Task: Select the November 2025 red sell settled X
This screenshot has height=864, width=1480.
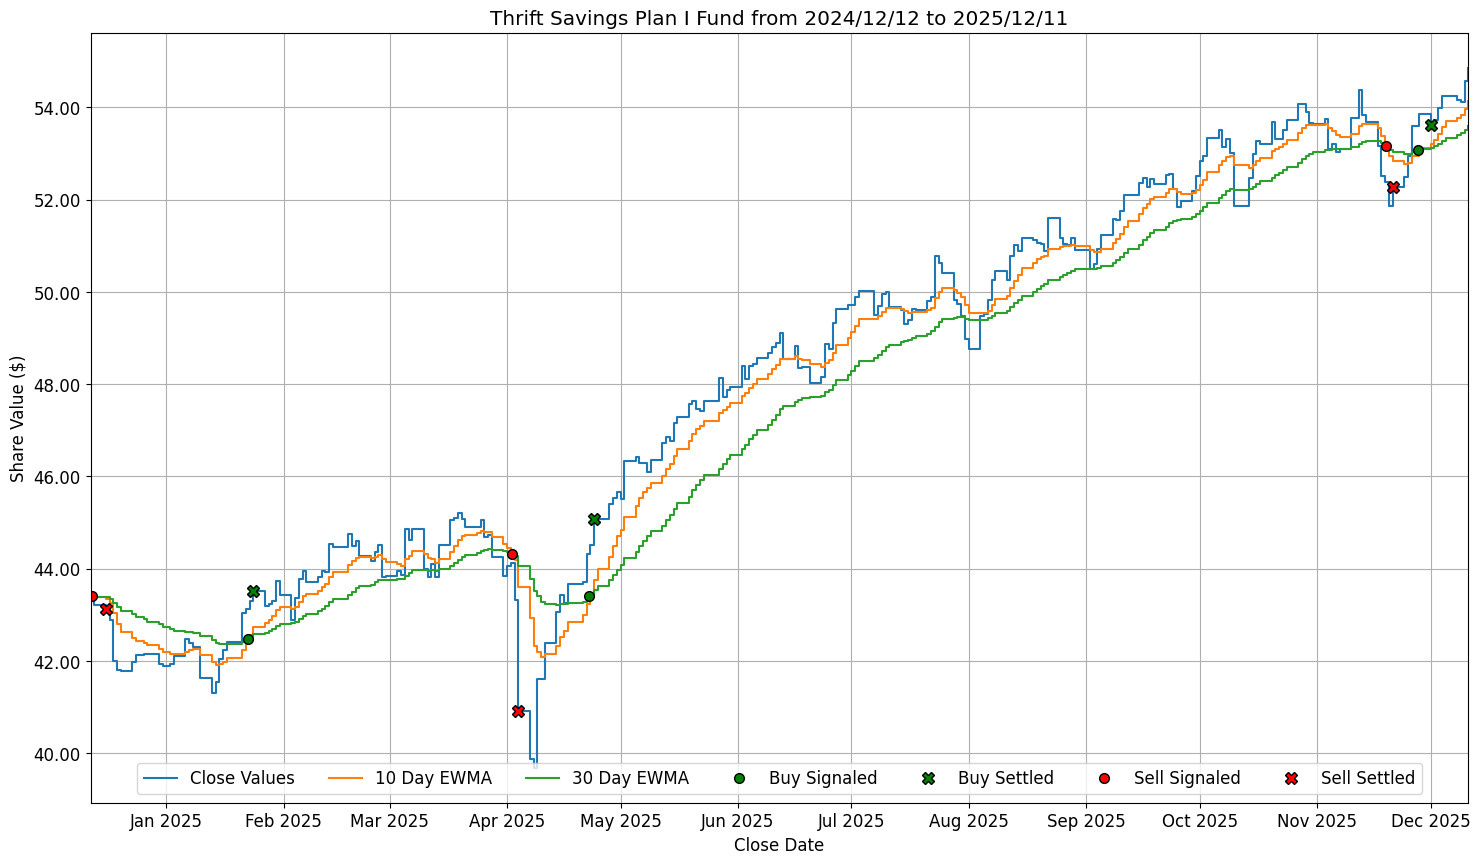Action: click(x=1393, y=187)
